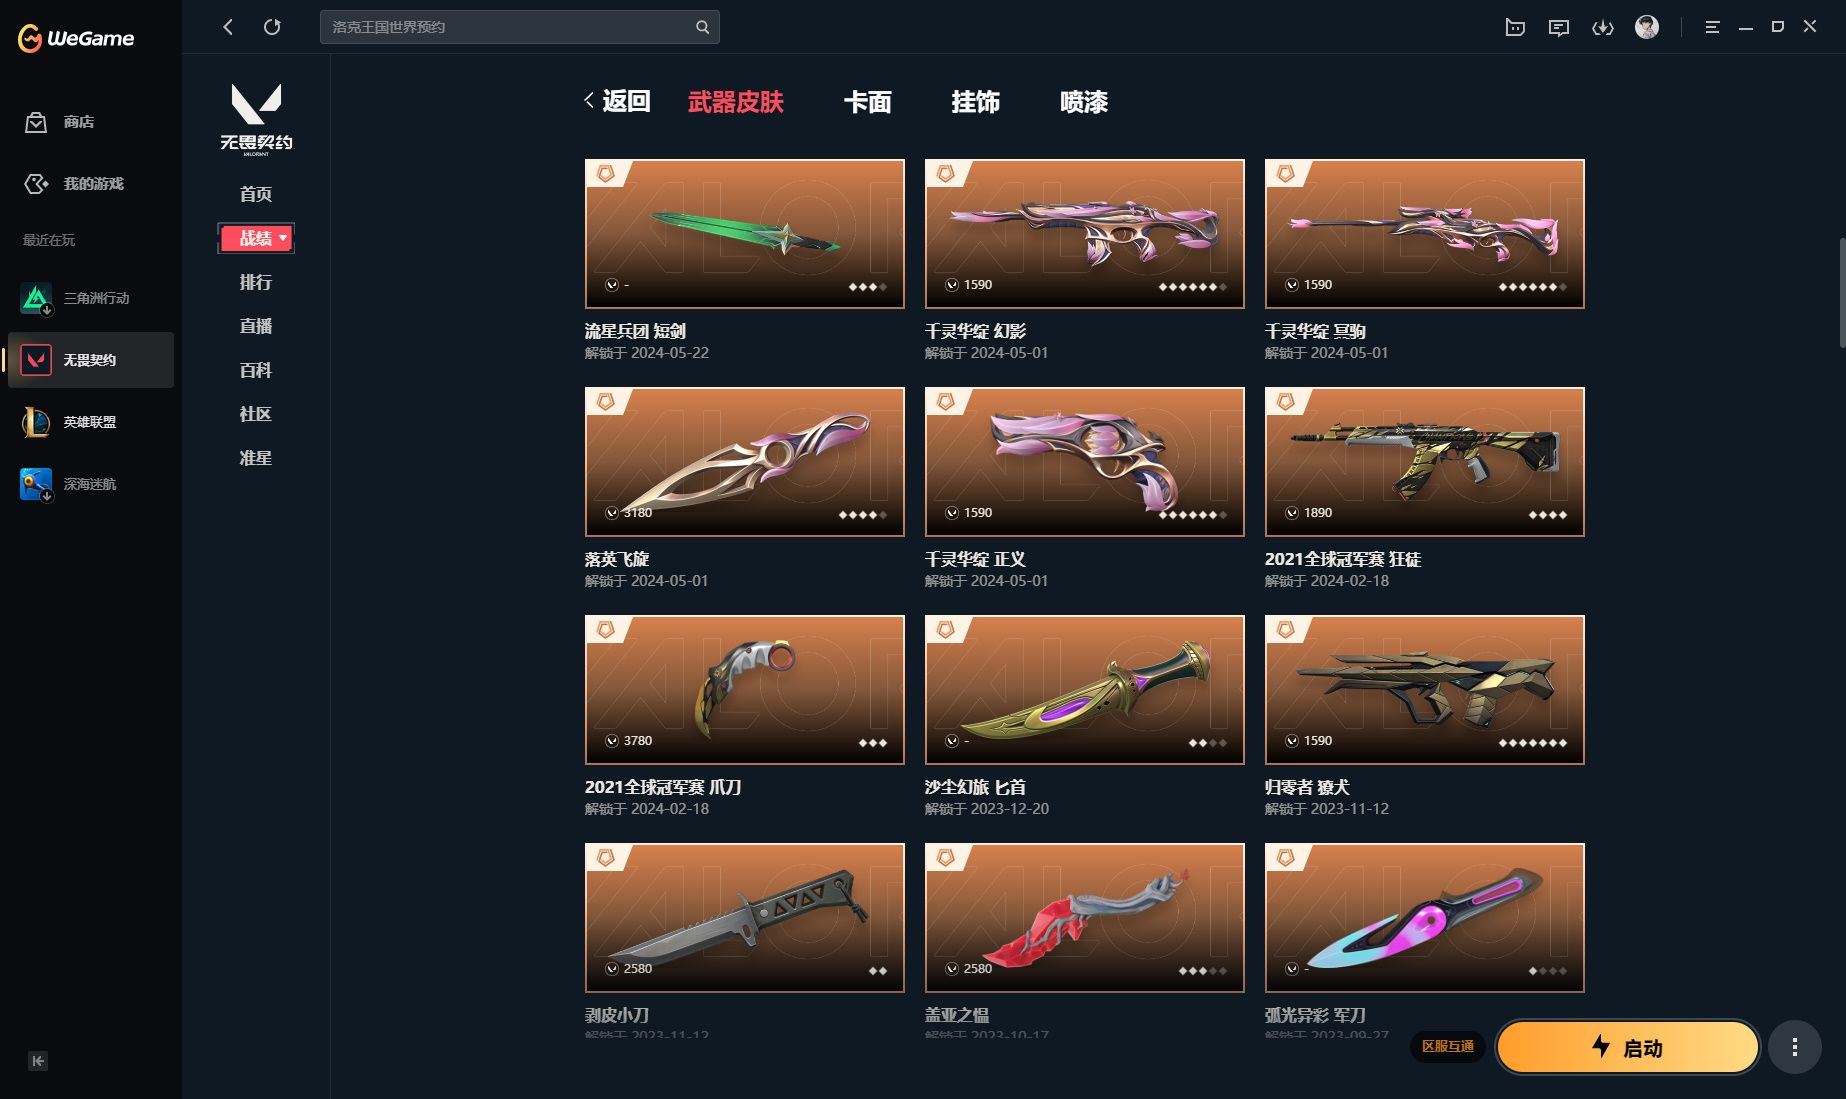Open the hamburger menu icon
The height and width of the screenshot is (1099, 1846).
(1712, 27)
